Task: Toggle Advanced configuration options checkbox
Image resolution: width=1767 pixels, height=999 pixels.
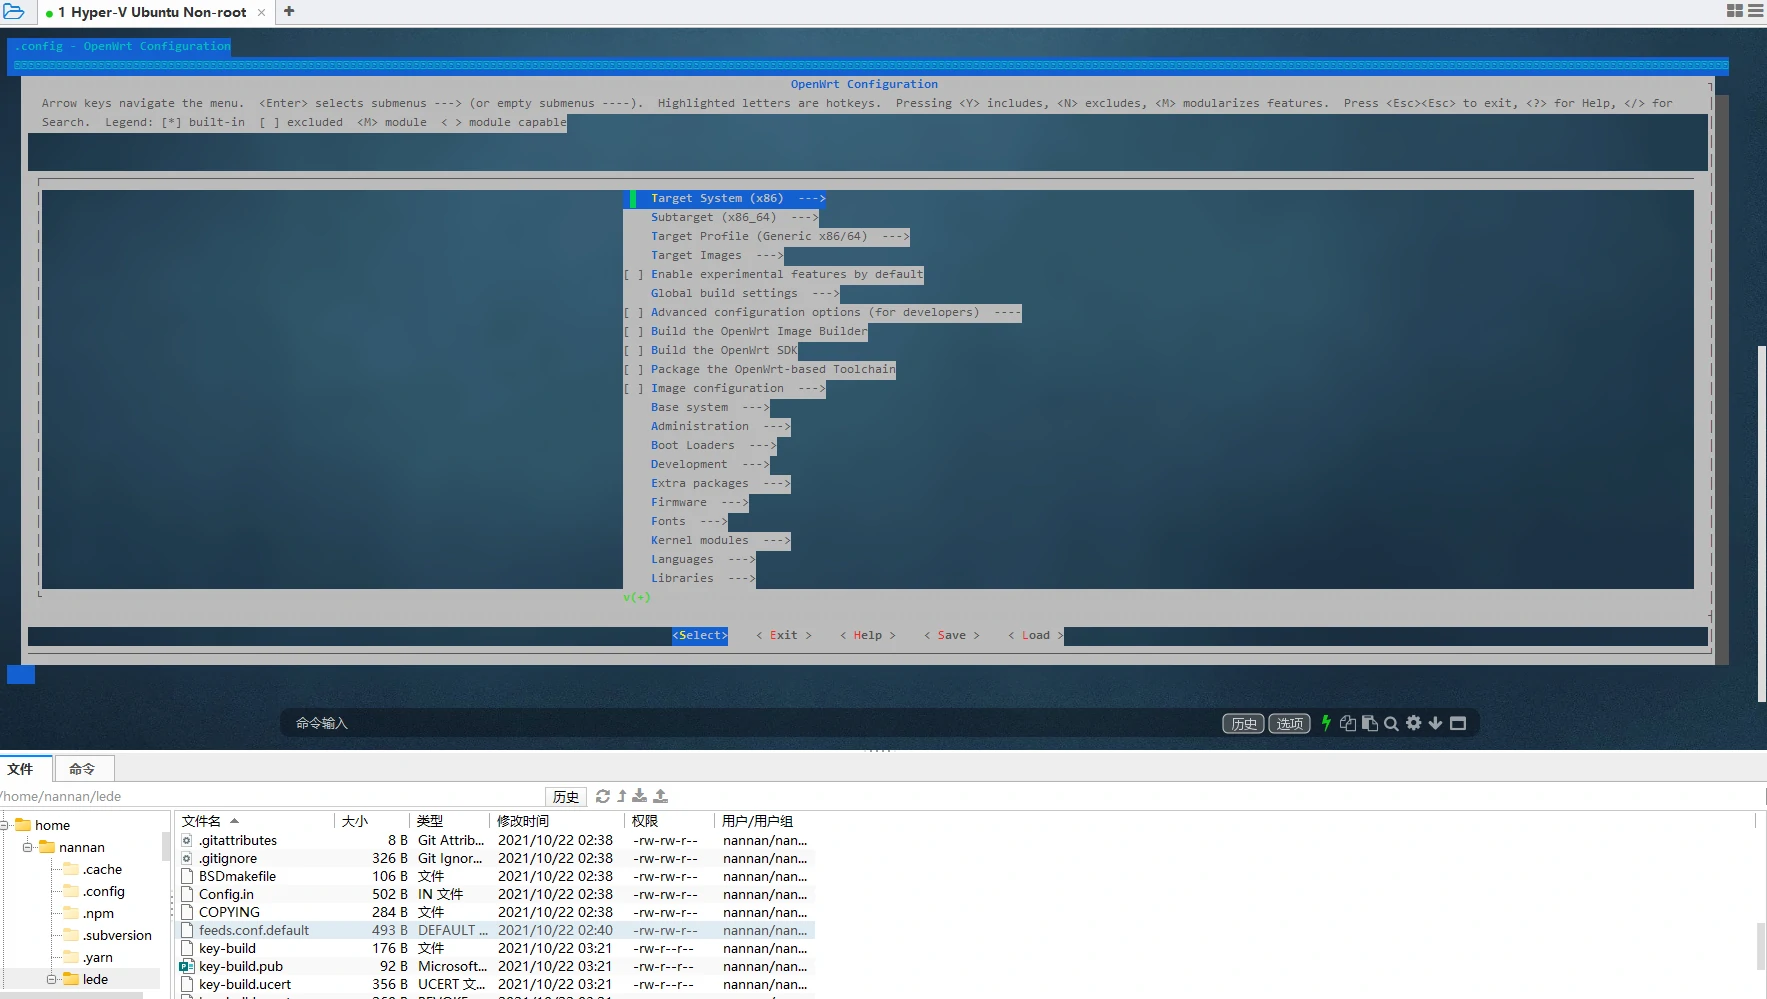Action: (633, 312)
